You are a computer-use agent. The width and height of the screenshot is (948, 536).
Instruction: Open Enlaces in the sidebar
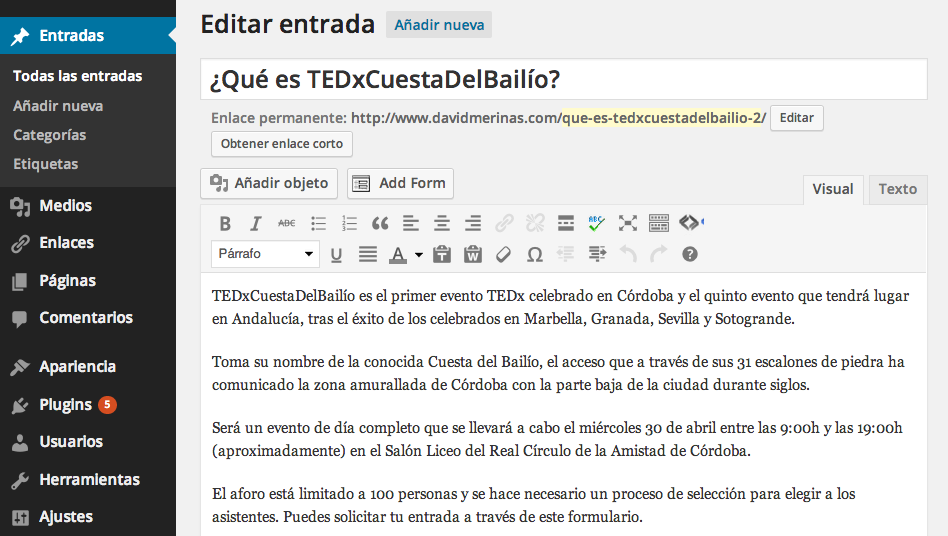[x=88, y=243]
